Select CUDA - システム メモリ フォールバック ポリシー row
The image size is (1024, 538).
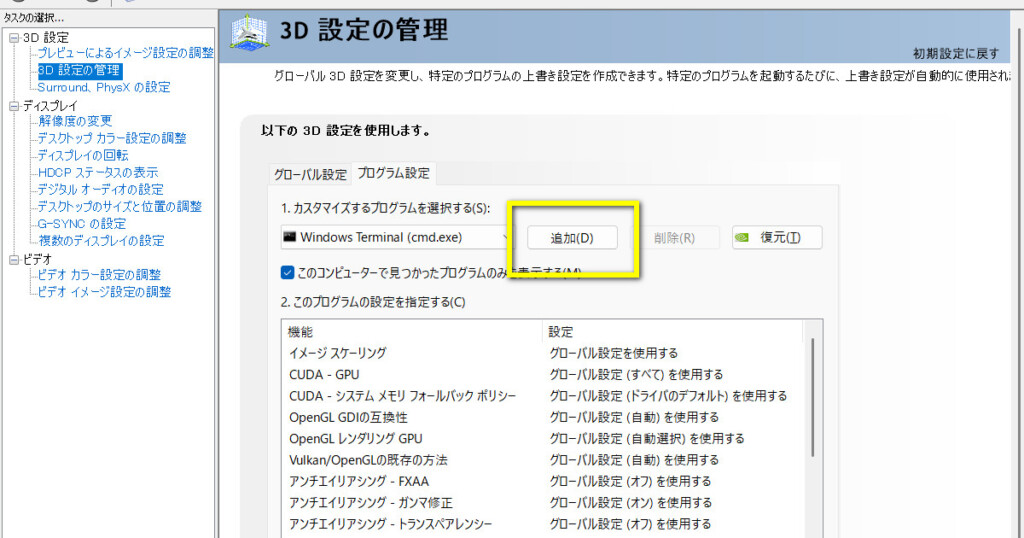tap(542, 396)
